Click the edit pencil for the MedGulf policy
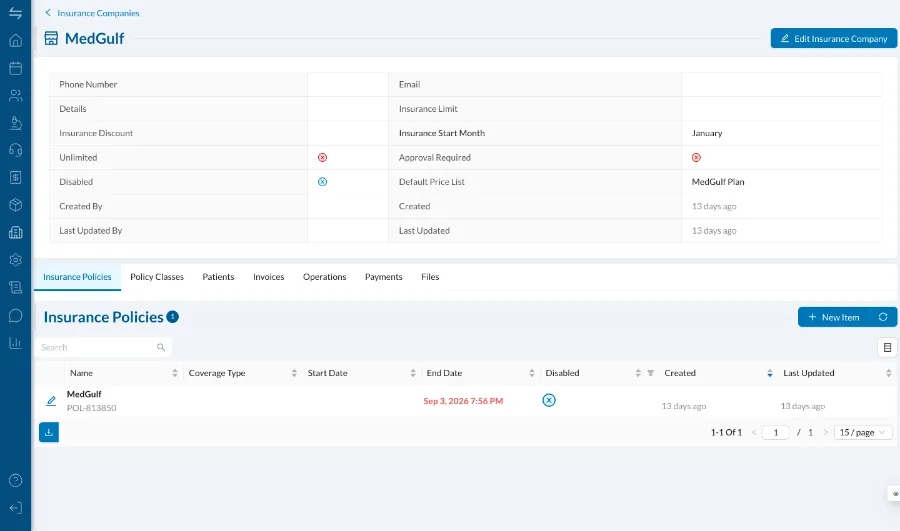Screen dimensions: 900x531 point(51,401)
